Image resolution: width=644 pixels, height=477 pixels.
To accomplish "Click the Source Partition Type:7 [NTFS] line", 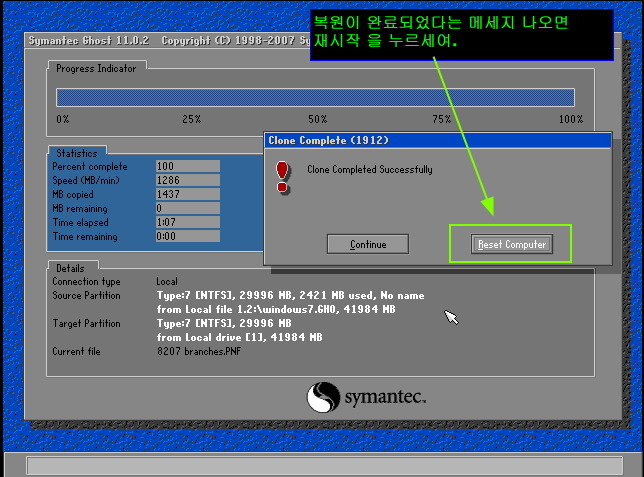I will tap(290, 295).
